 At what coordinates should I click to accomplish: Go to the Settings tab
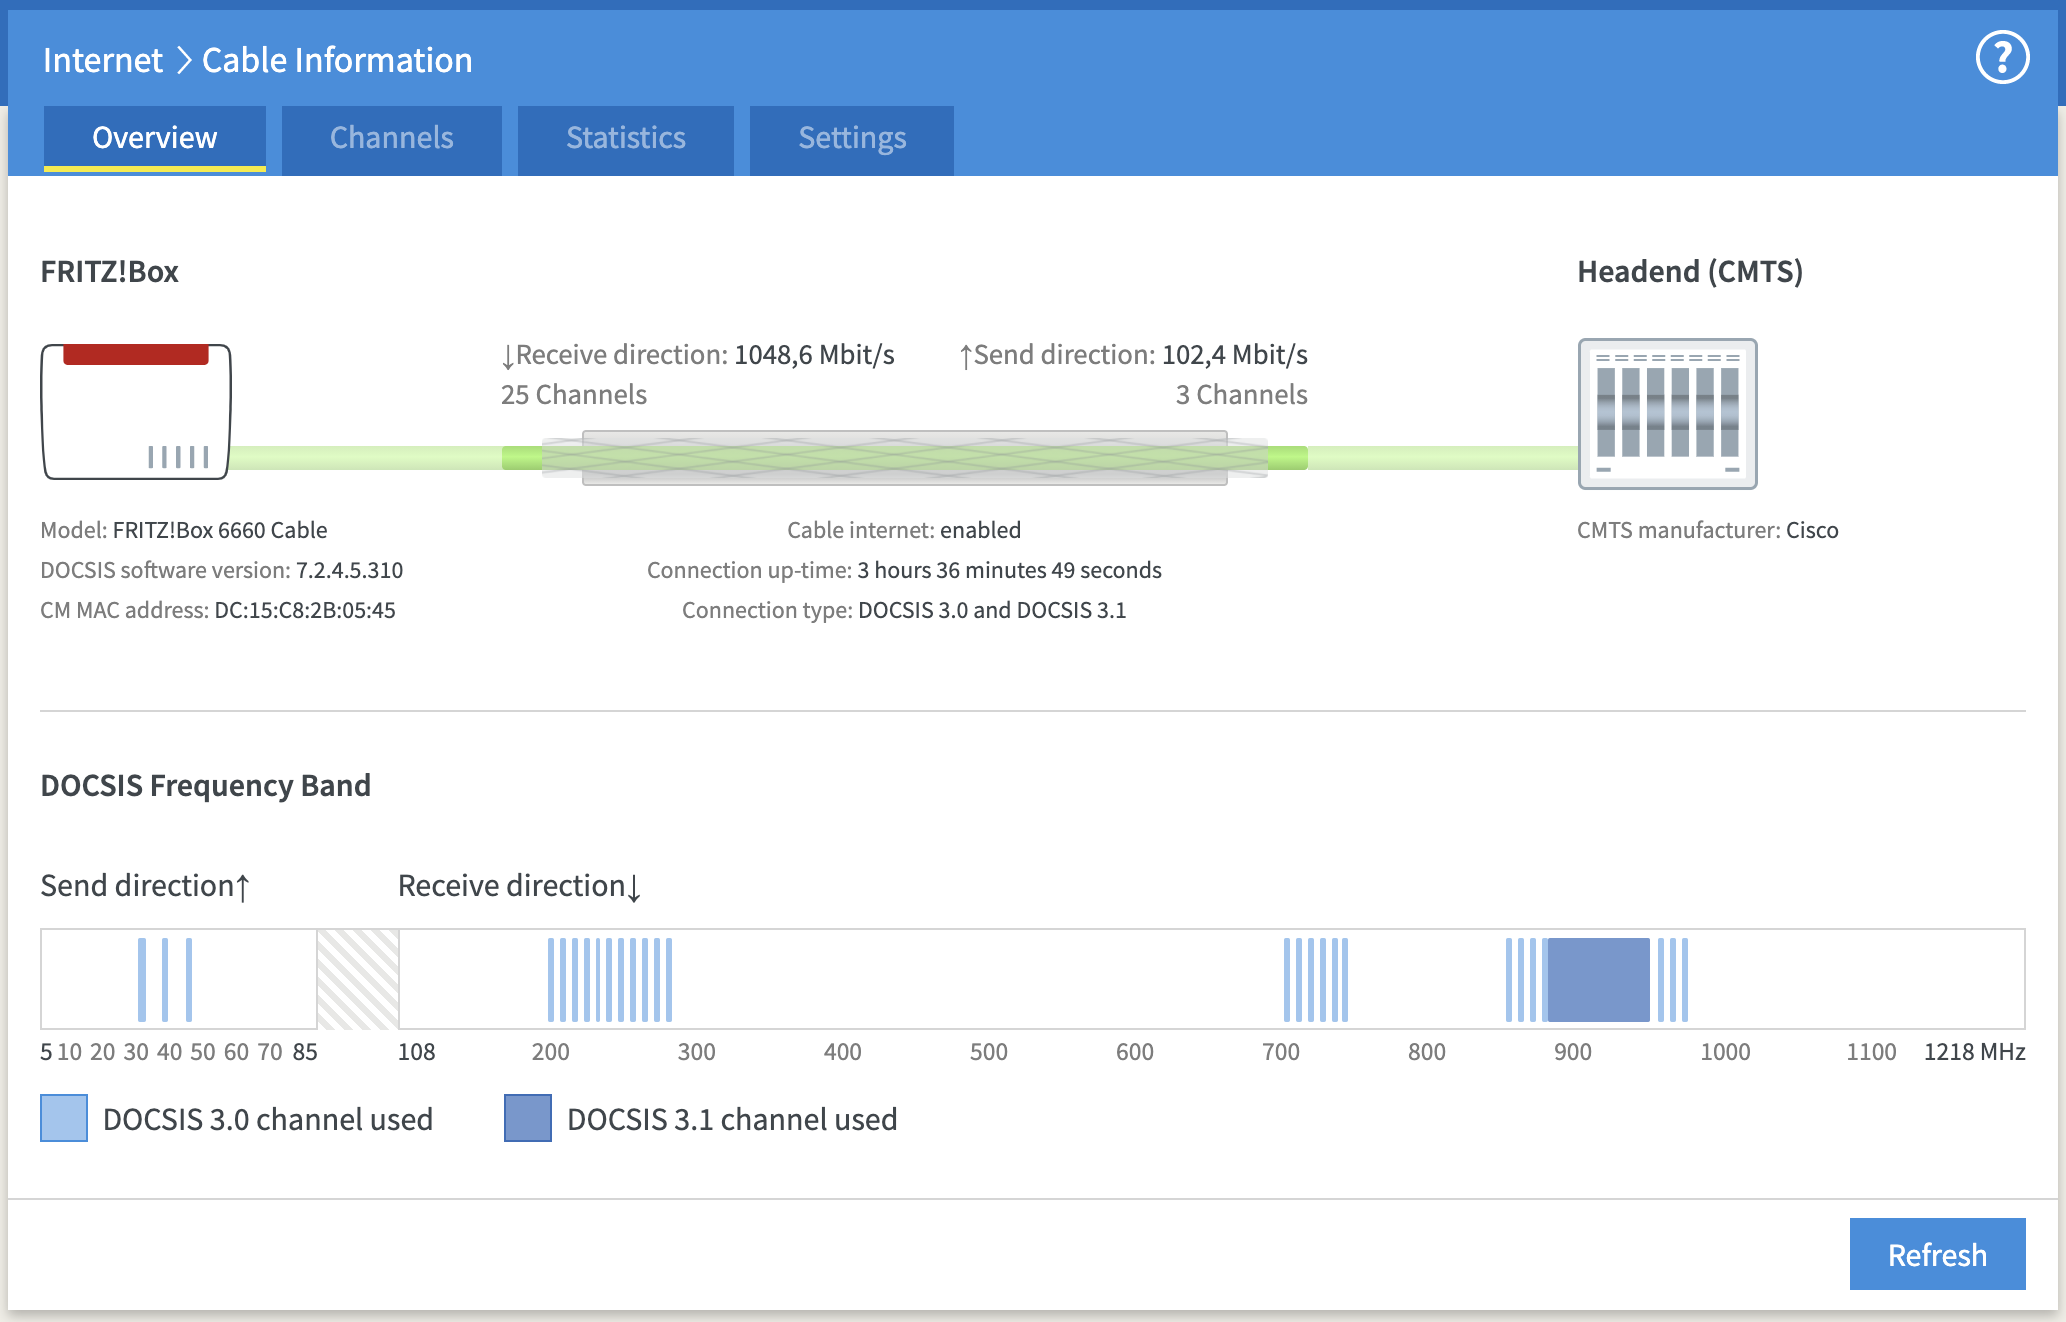(x=851, y=138)
